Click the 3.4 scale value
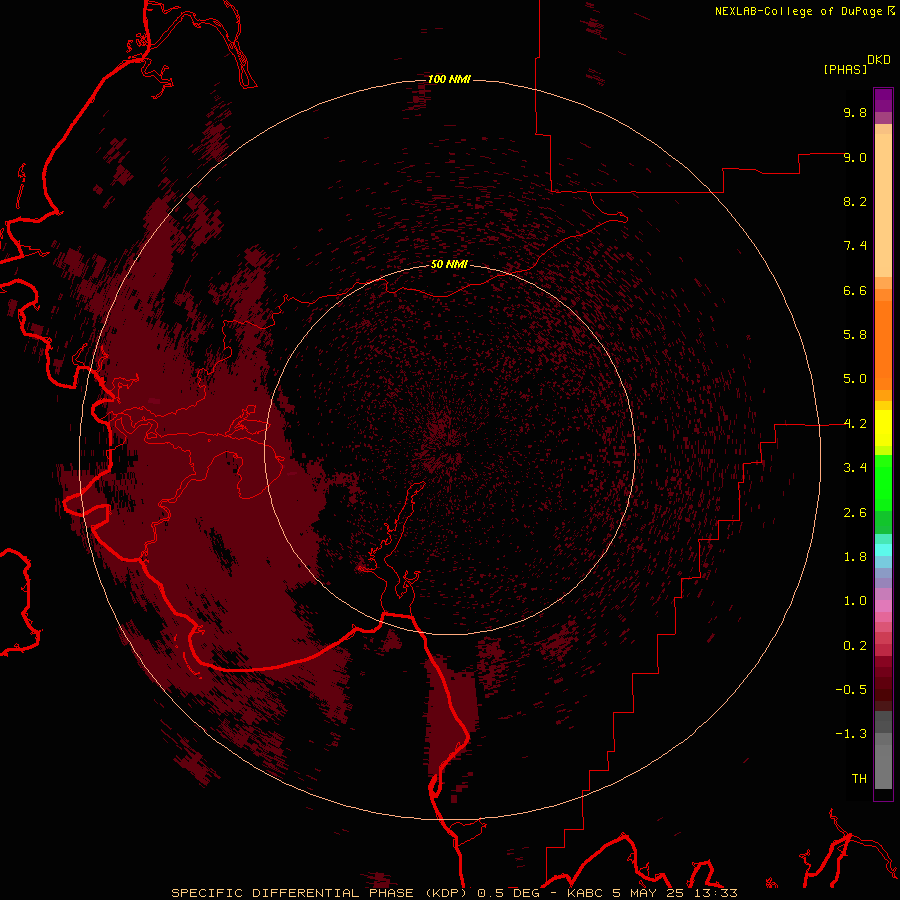The height and width of the screenshot is (900, 900). (x=855, y=468)
